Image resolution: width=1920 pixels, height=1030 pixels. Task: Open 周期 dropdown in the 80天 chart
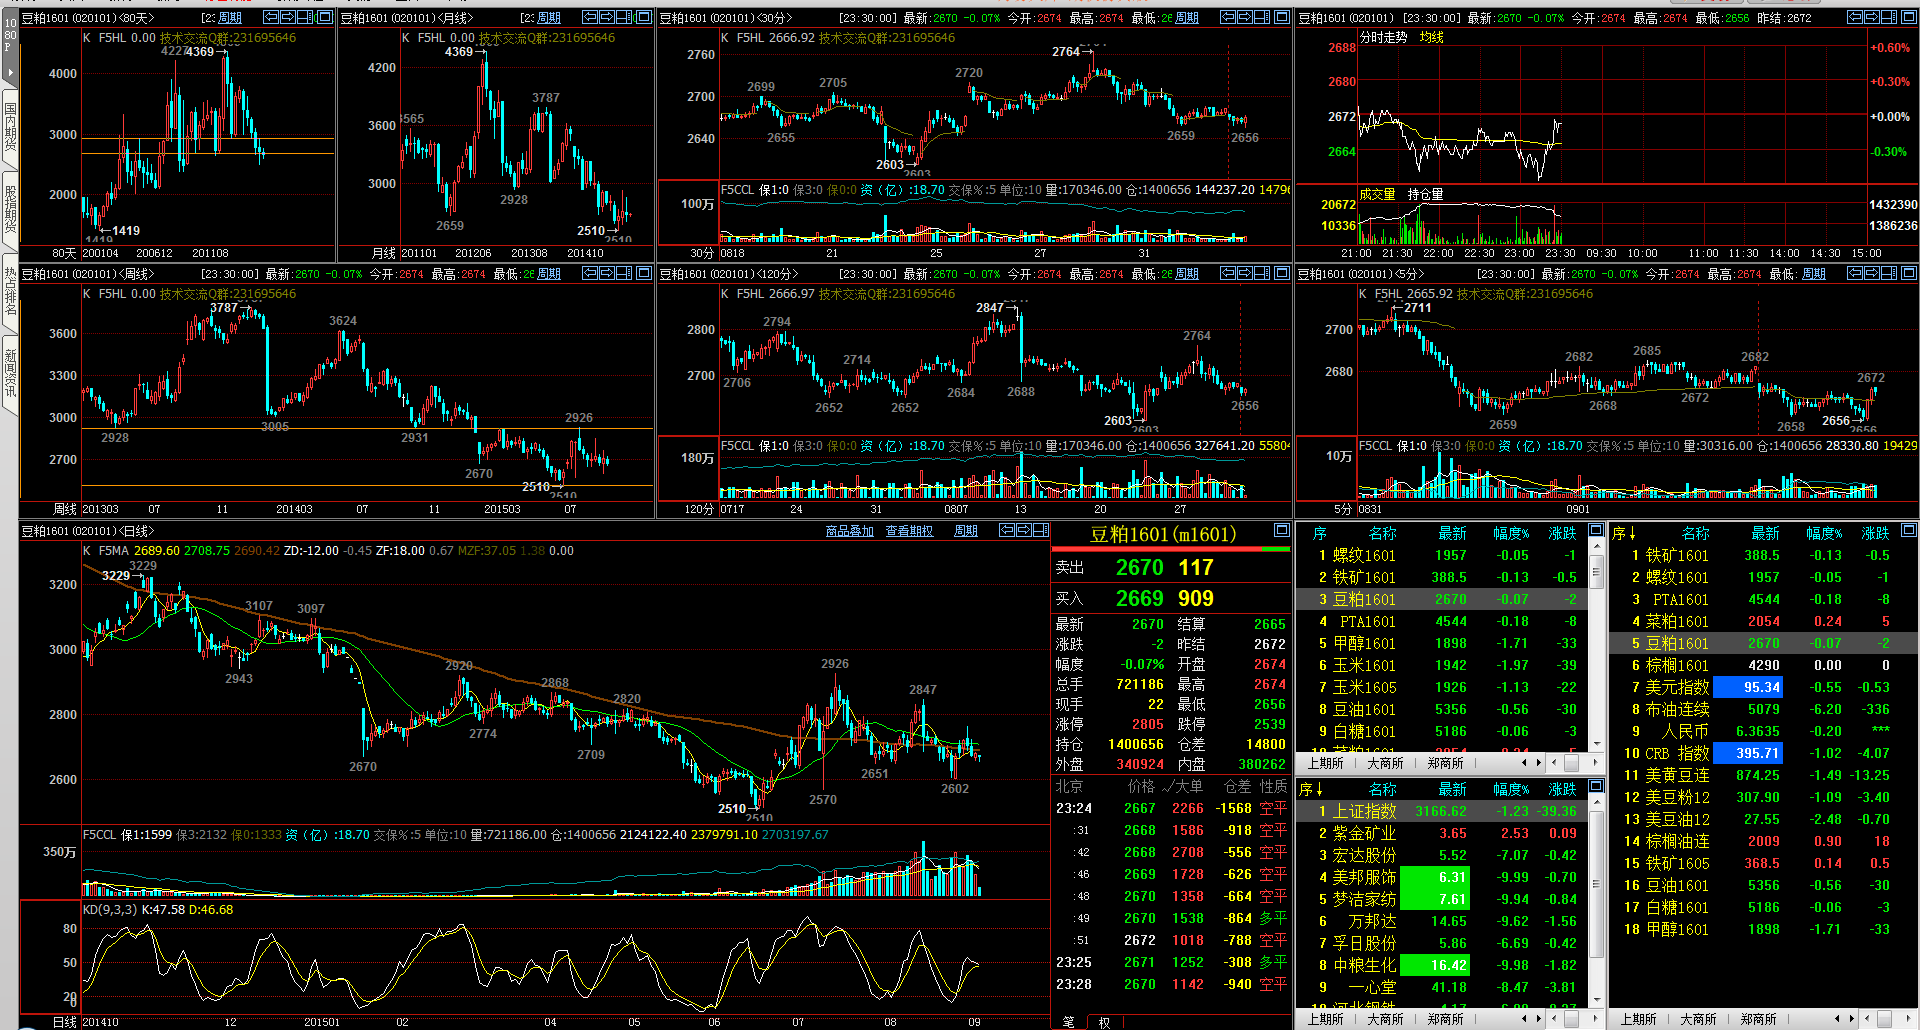pos(230,18)
